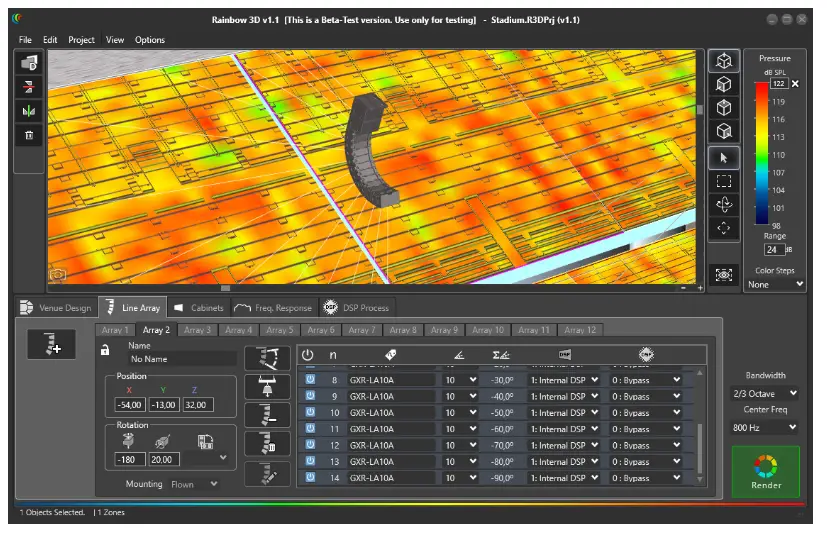Open the Bandwidth 2/3 Octave dropdown
This screenshot has height=534, width=827.
tap(765, 394)
